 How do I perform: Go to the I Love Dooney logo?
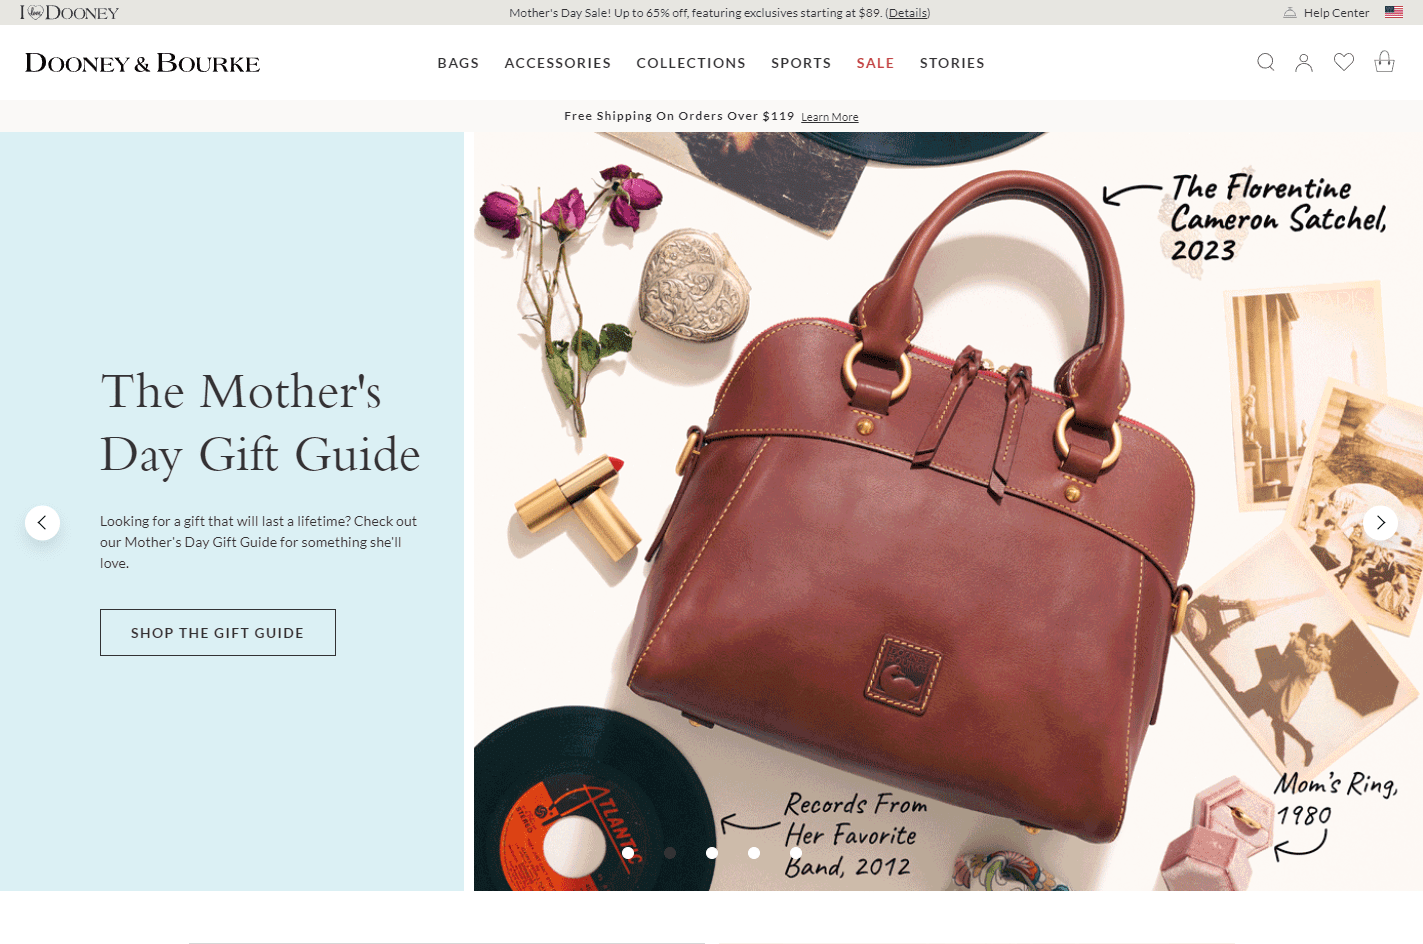point(69,12)
